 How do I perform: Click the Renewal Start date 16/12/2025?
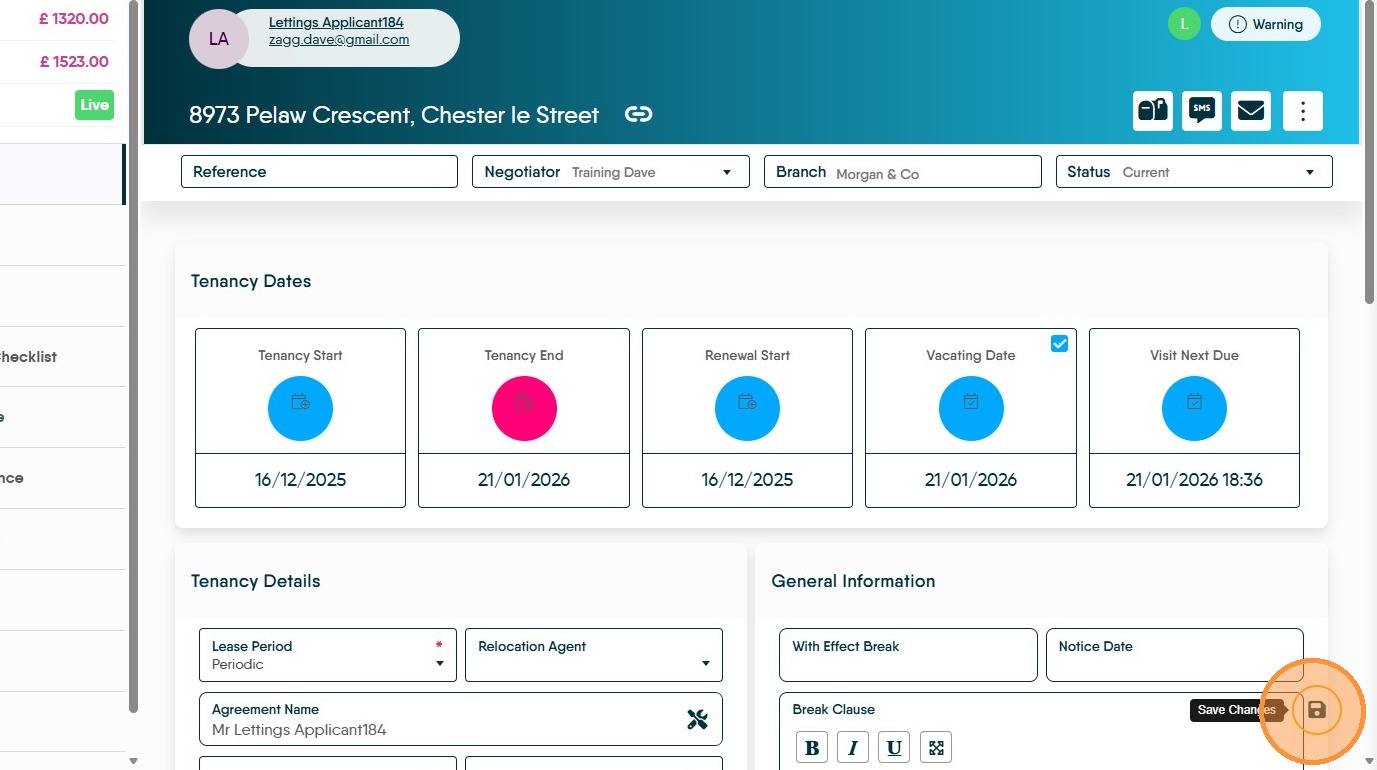tap(747, 480)
